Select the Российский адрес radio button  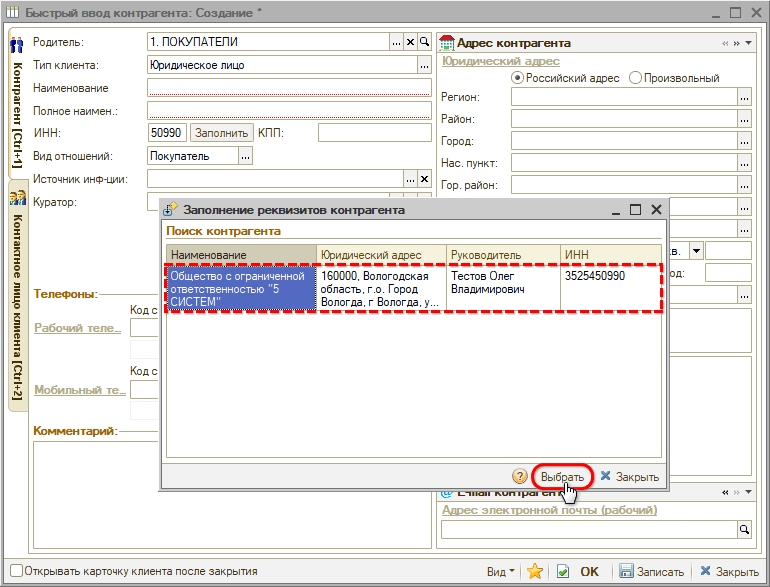click(517, 78)
